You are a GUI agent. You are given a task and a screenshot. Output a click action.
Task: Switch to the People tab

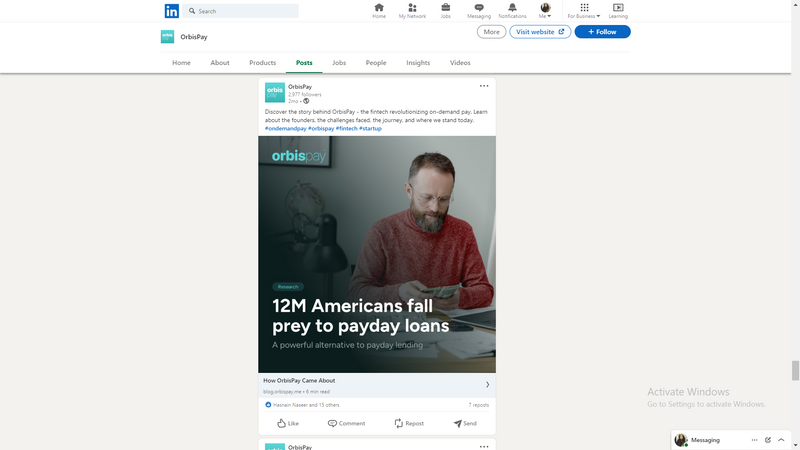(x=376, y=63)
